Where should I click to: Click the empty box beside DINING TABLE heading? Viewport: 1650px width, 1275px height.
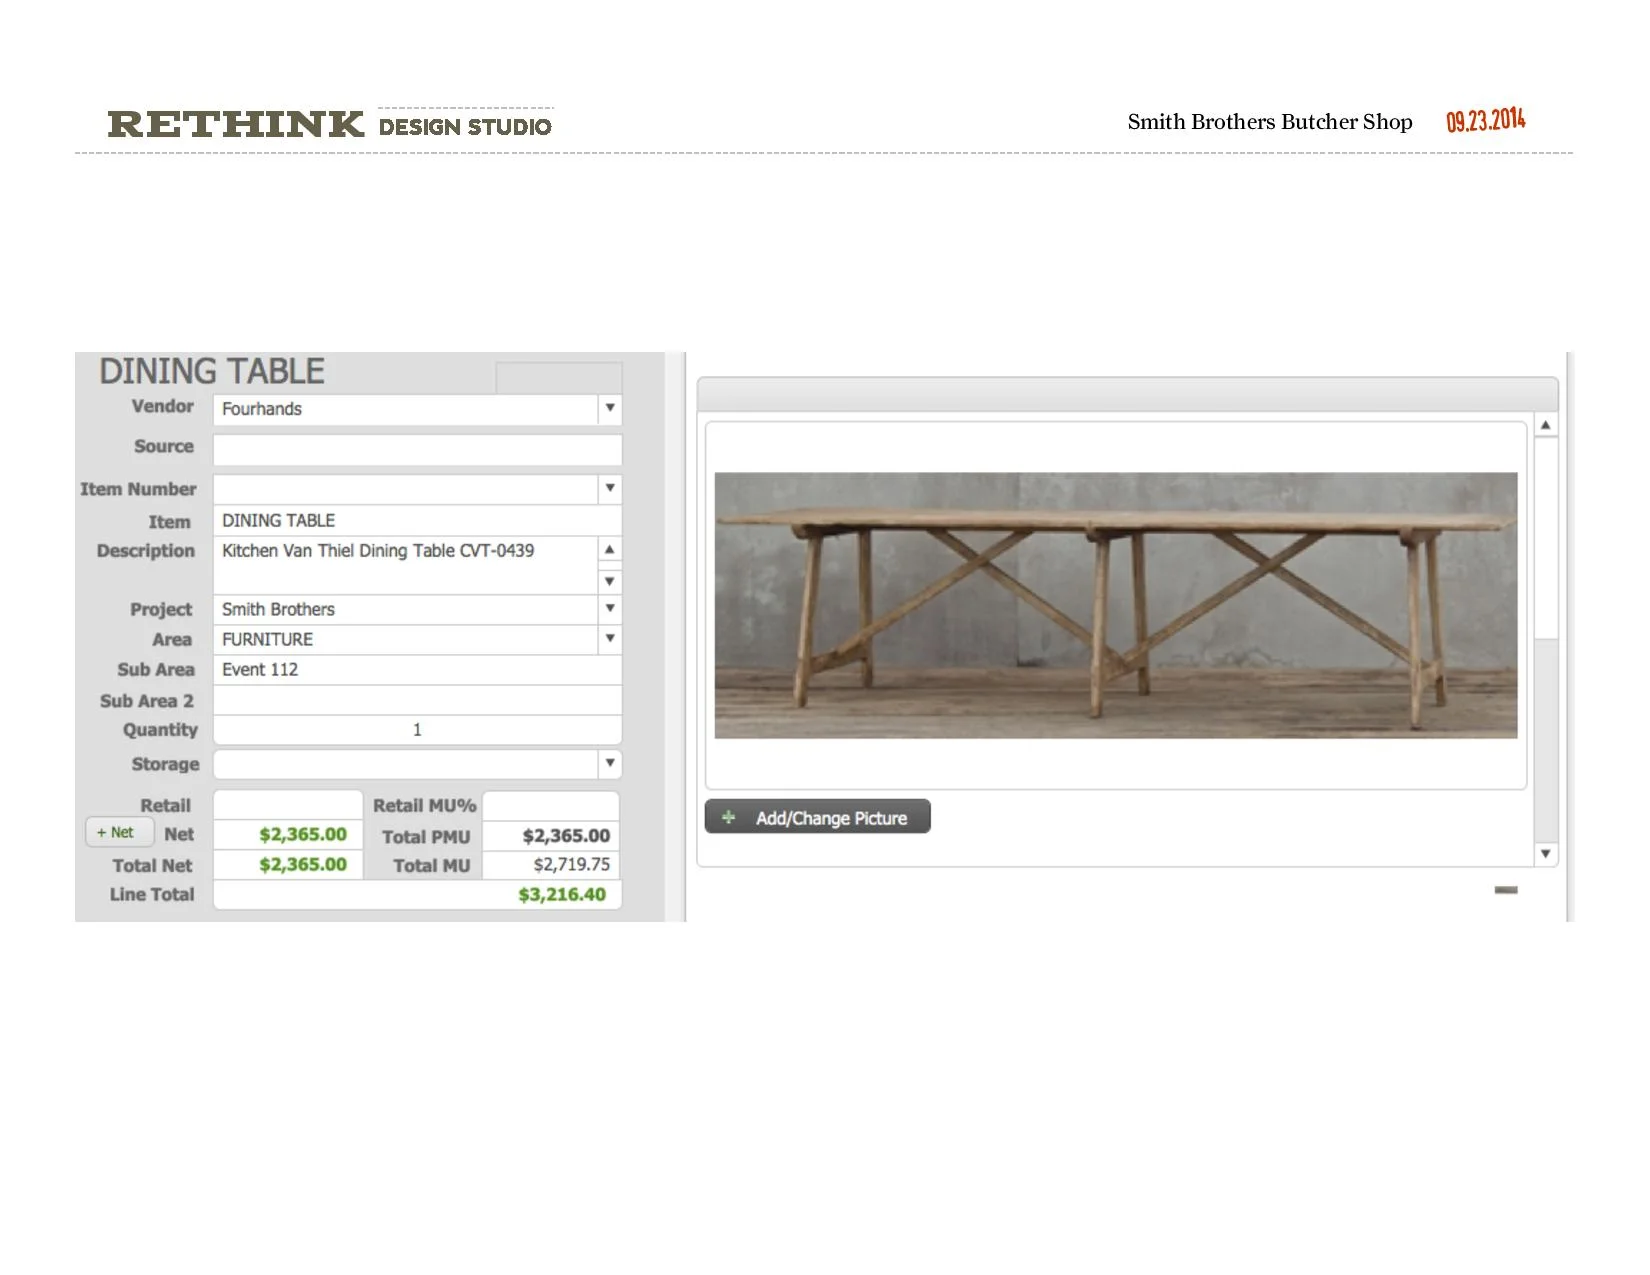(559, 377)
